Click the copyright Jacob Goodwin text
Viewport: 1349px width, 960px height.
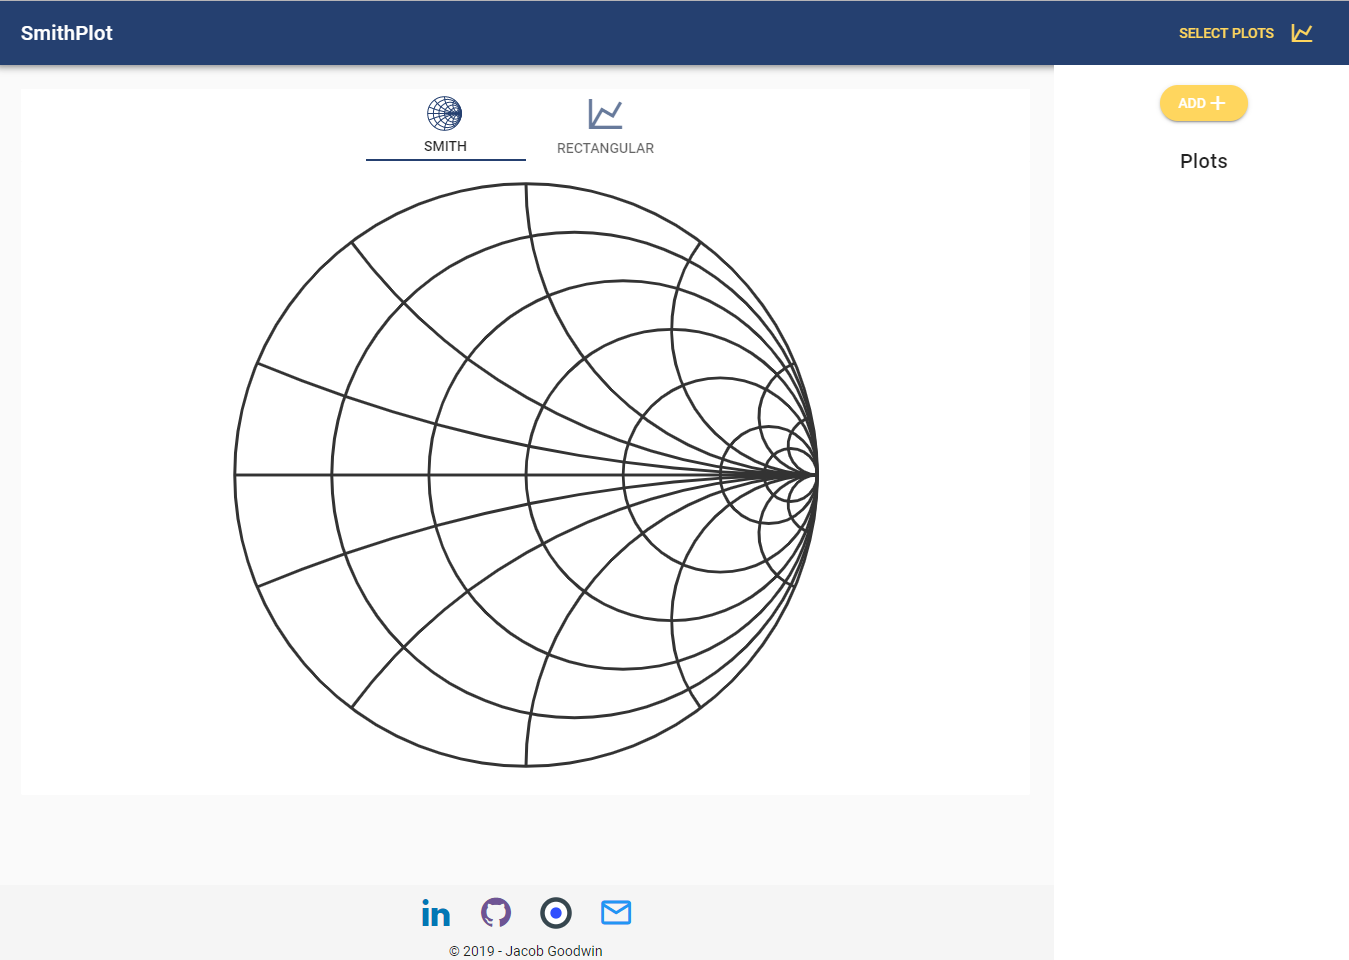[526, 951]
